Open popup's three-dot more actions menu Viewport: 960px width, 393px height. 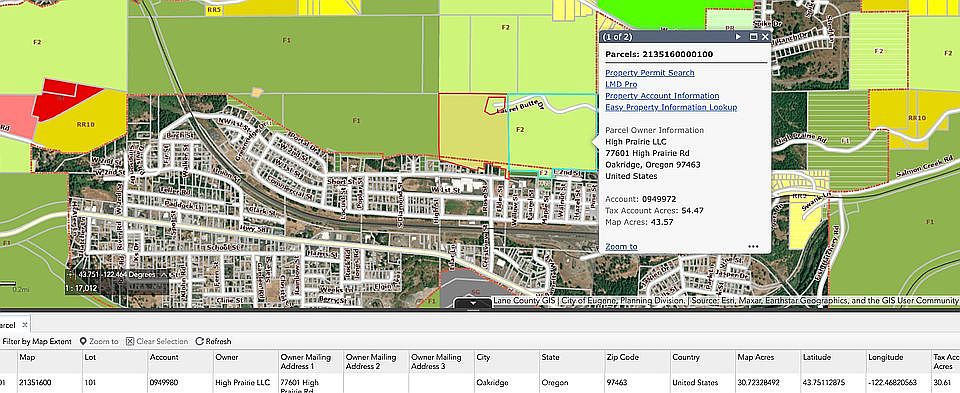(753, 247)
